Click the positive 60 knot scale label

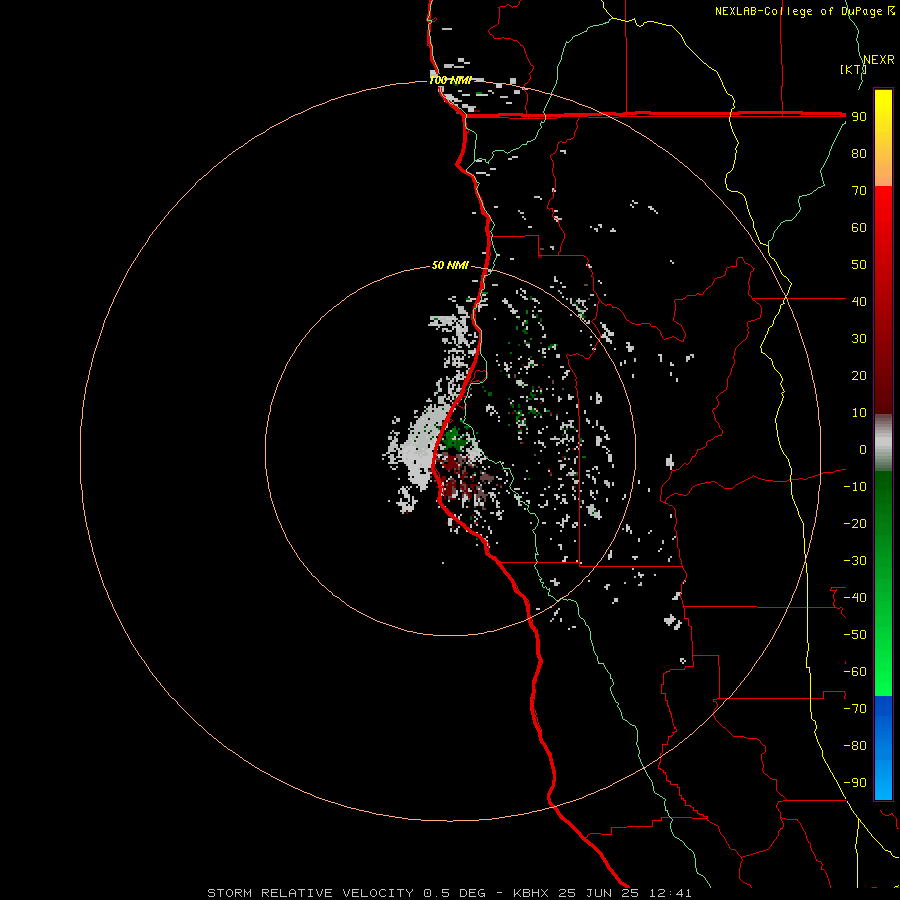point(859,227)
